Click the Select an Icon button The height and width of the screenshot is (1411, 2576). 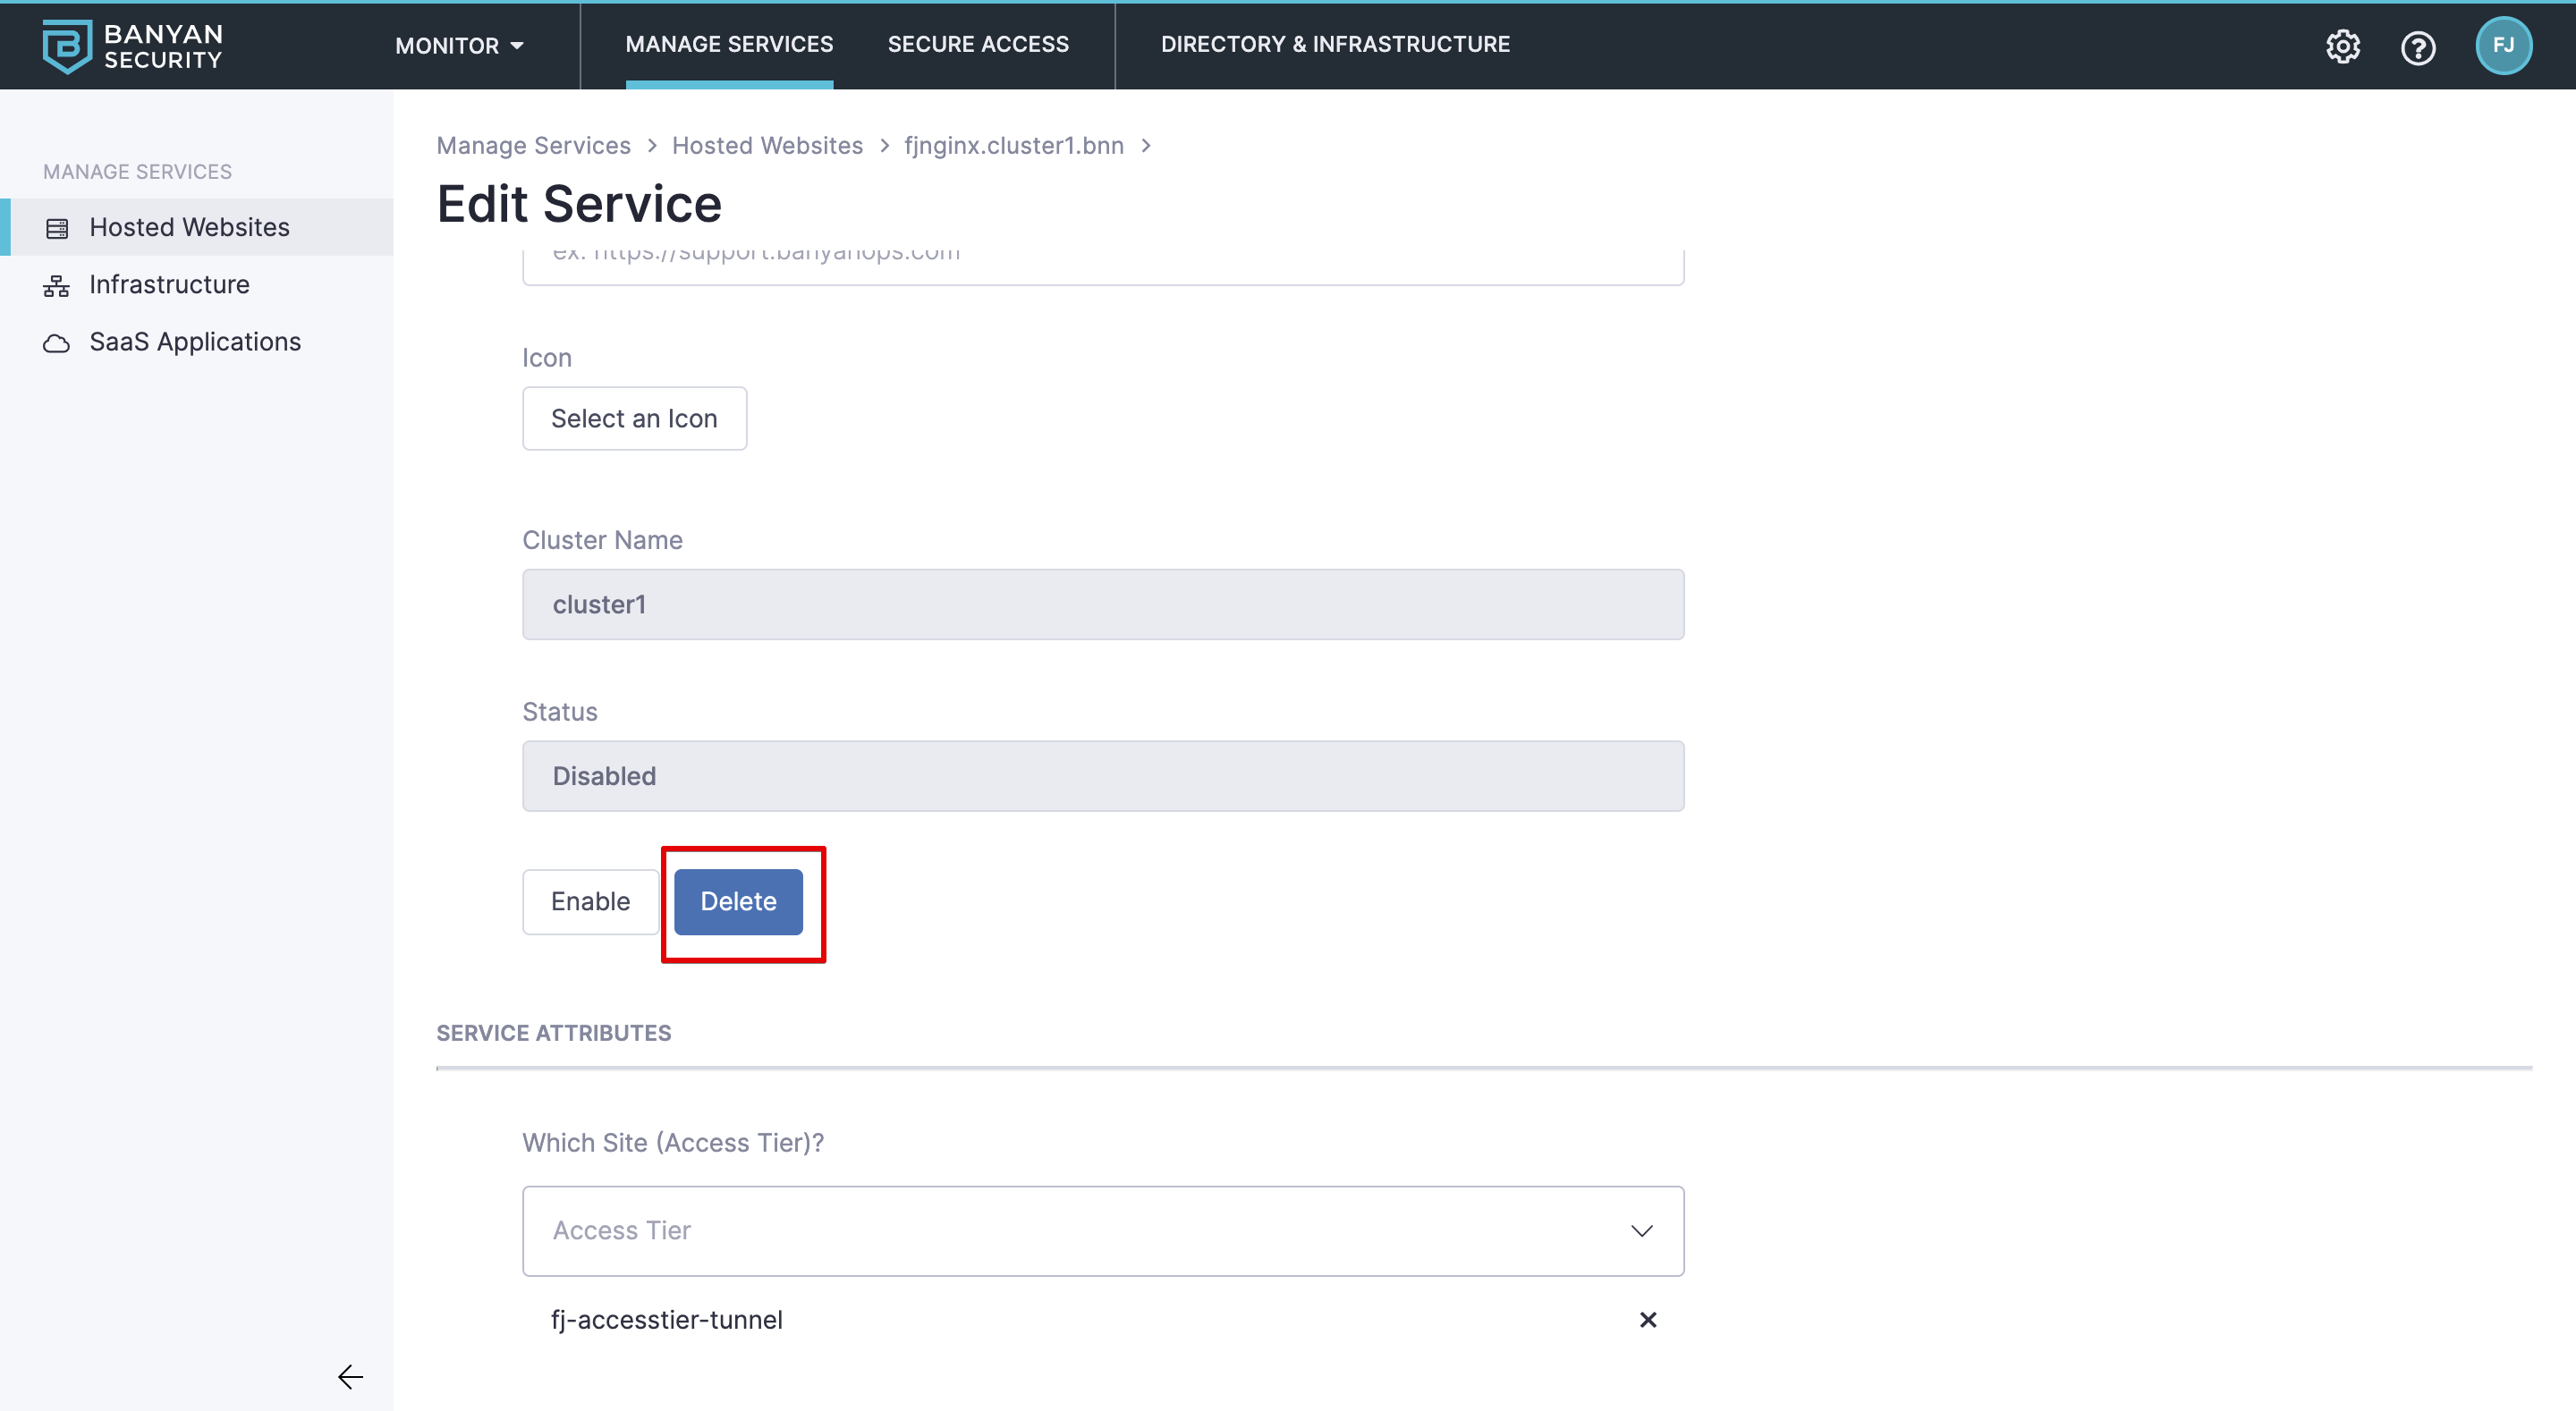[x=634, y=418]
